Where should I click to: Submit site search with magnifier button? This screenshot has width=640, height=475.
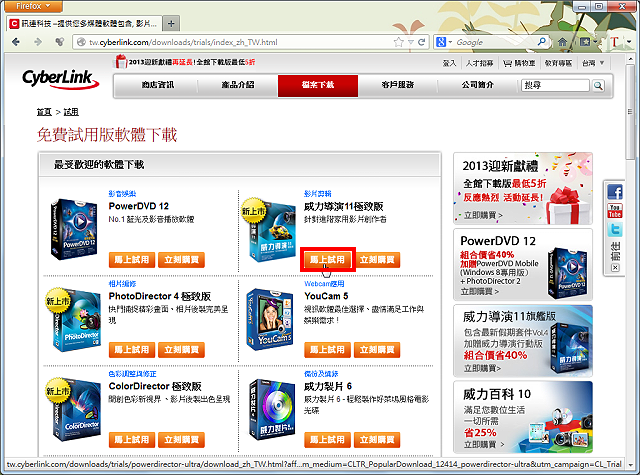click(x=598, y=86)
